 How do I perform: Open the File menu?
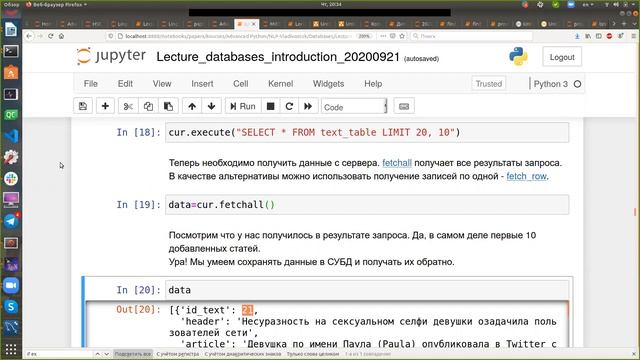[x=91, y=84]
